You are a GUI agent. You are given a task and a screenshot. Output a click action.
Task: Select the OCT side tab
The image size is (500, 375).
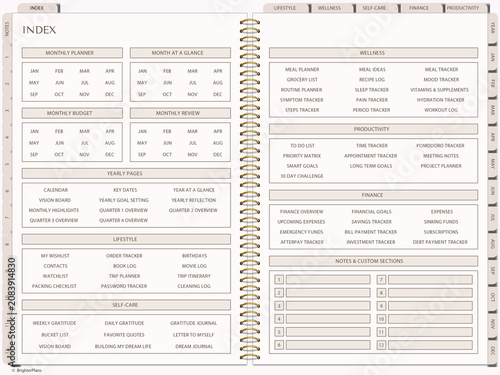coord(492,297)
